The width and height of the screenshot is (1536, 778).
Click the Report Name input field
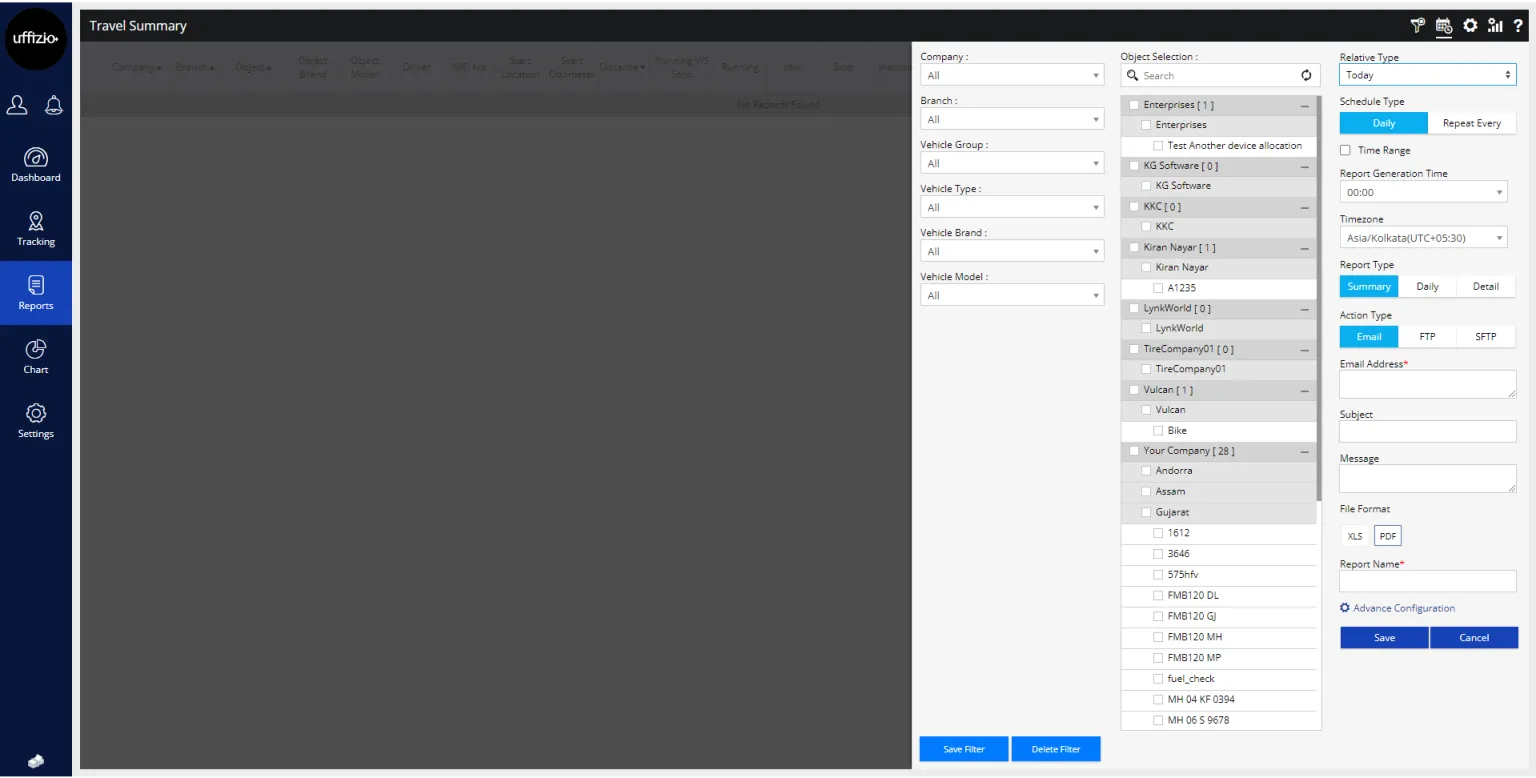pyautogui.click(x=1428, y=582)
